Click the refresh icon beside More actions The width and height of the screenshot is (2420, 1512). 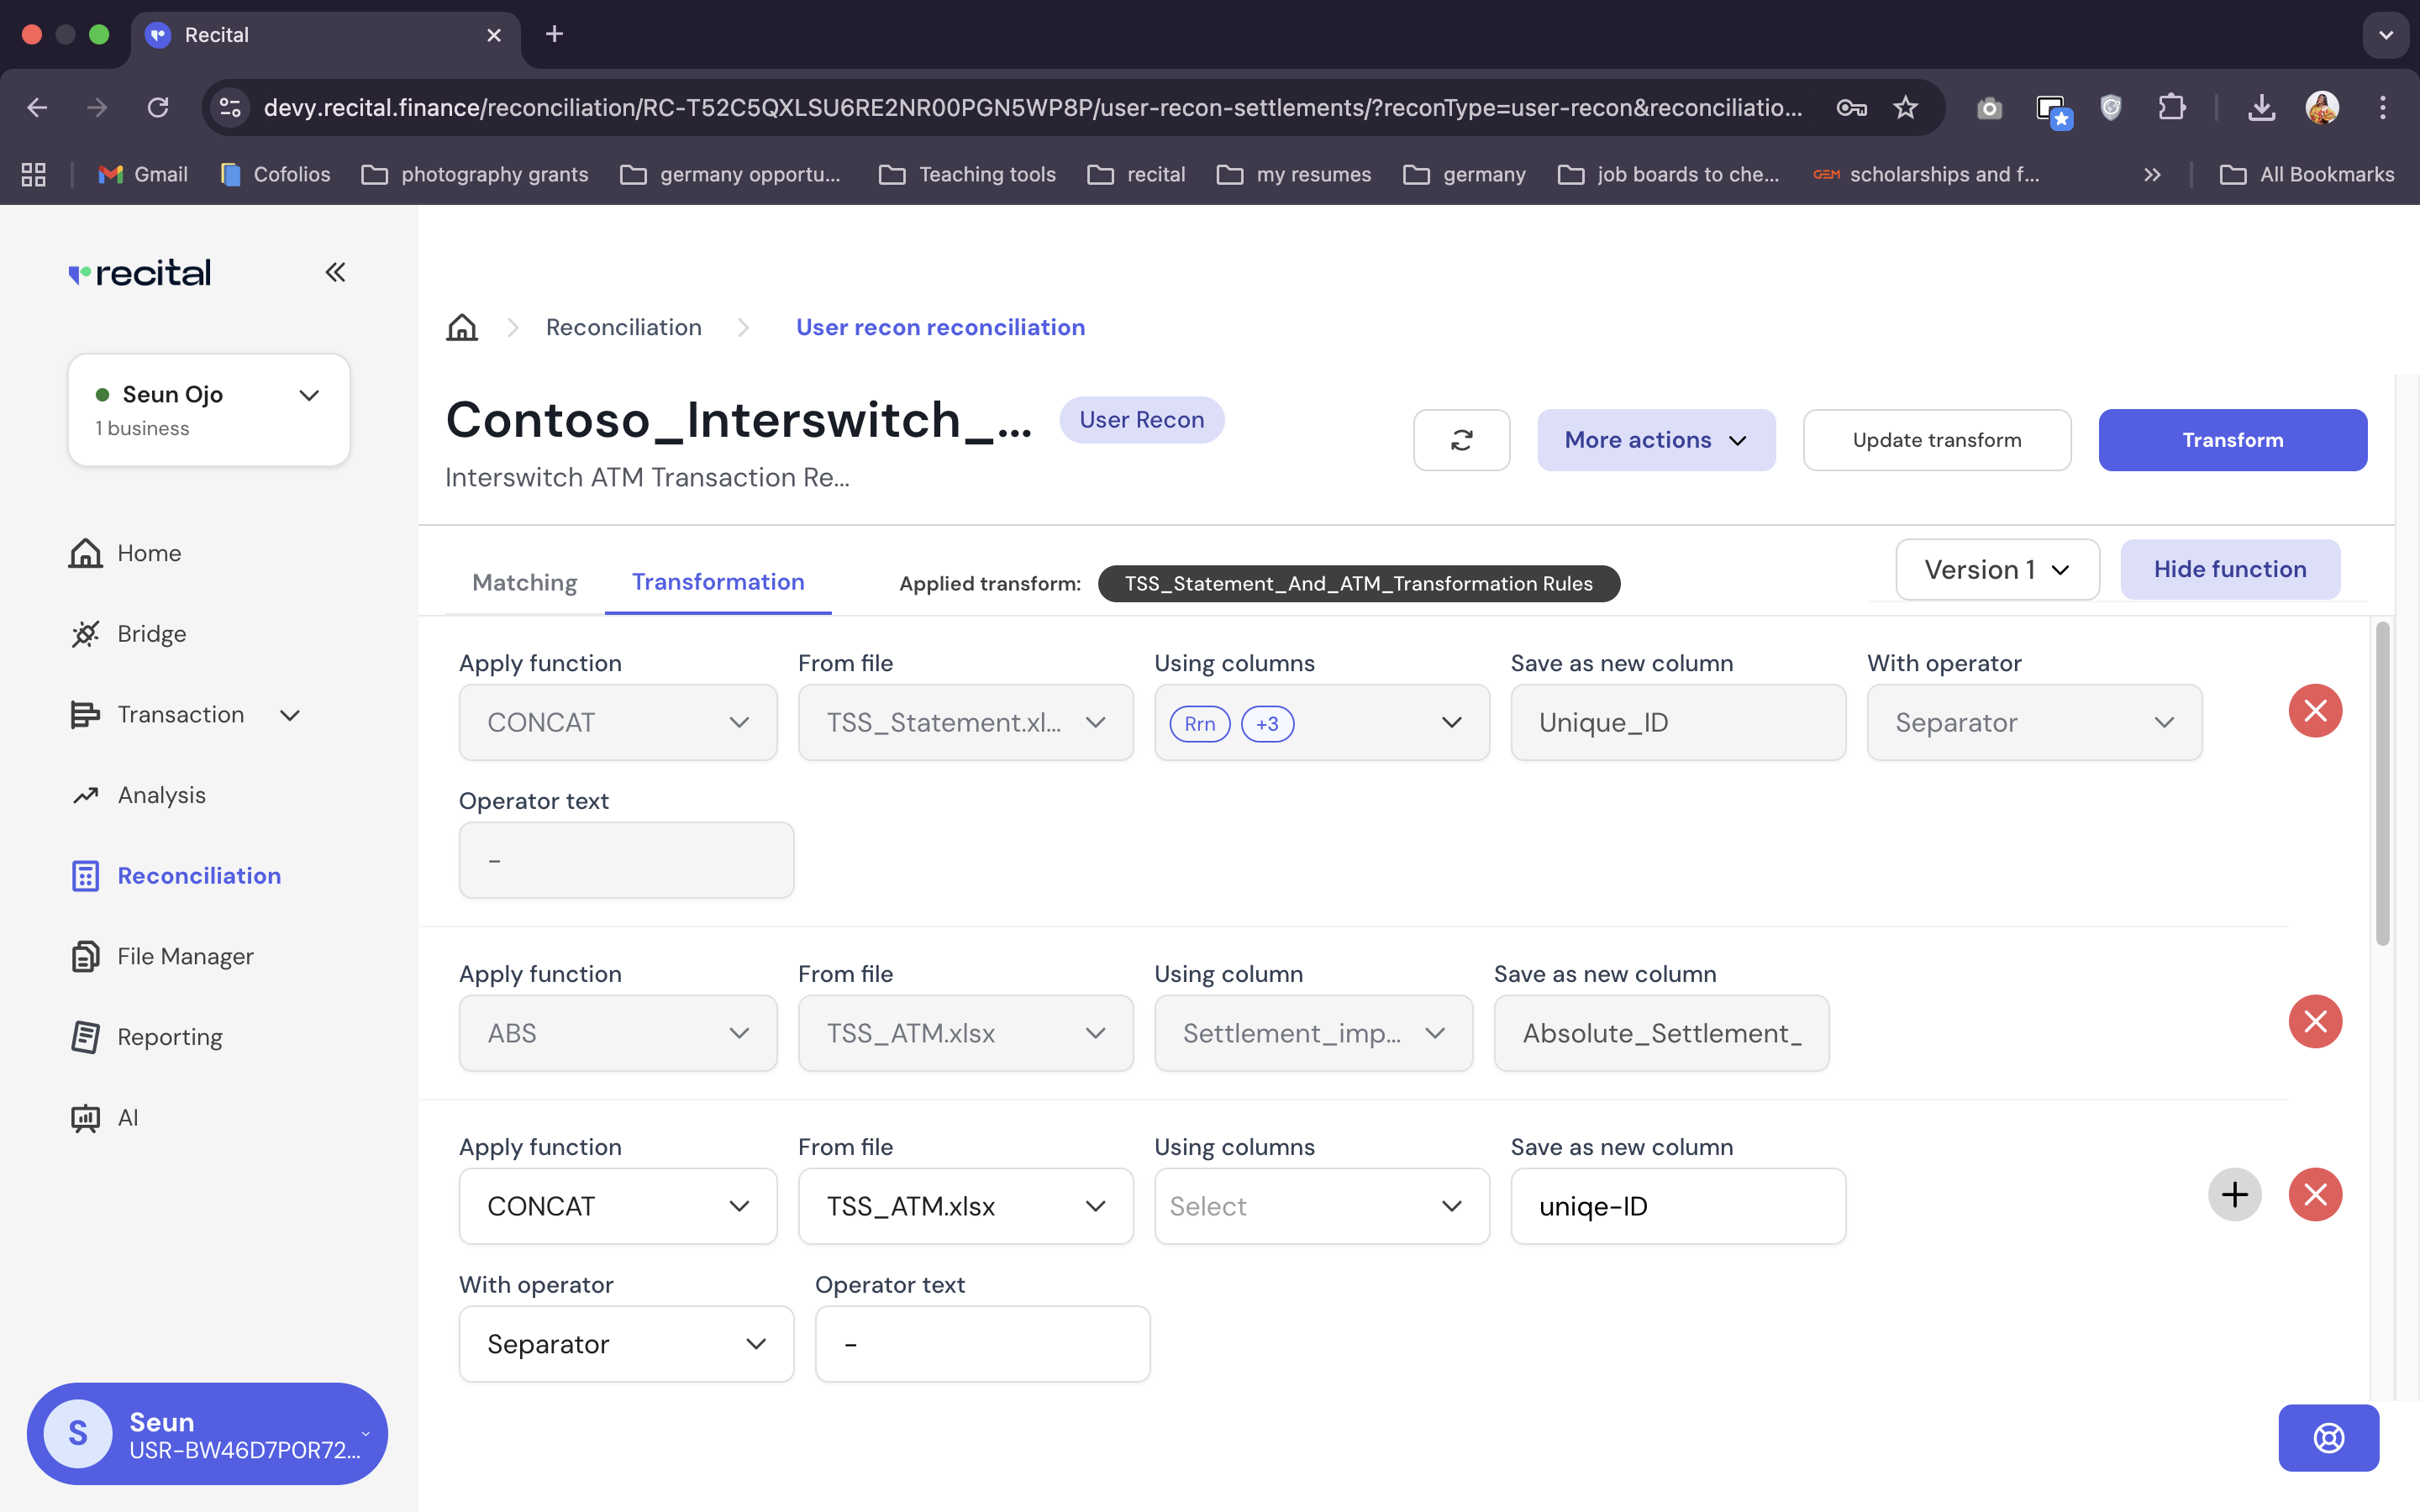(1461, 440)
